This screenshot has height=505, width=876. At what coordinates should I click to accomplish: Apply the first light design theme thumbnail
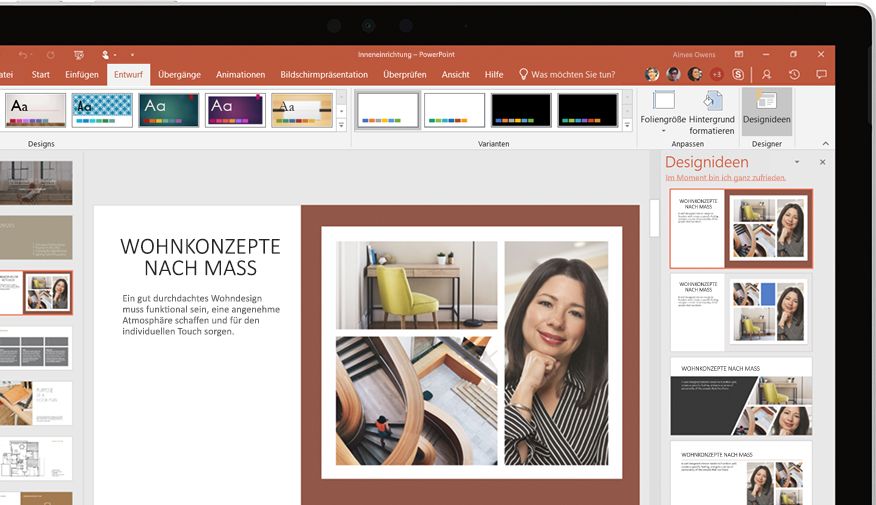pyautogui.click(x=35, y=110)
